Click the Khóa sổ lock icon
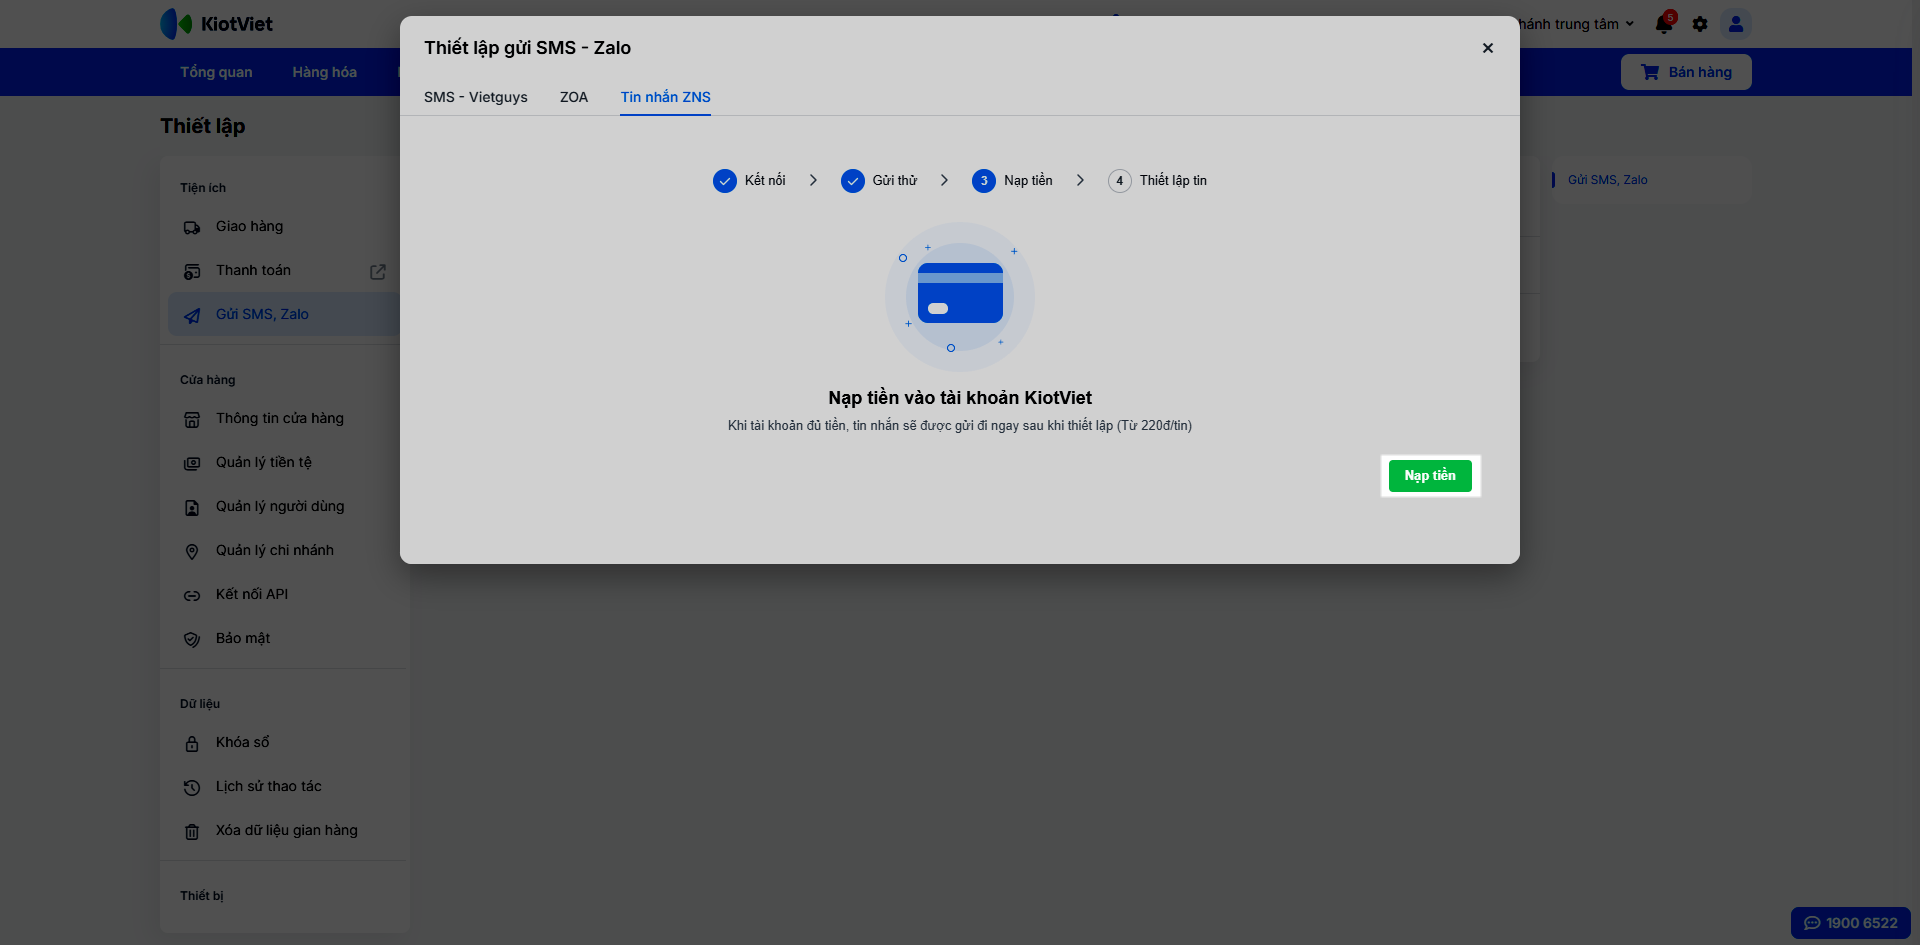 pos(192,743)
